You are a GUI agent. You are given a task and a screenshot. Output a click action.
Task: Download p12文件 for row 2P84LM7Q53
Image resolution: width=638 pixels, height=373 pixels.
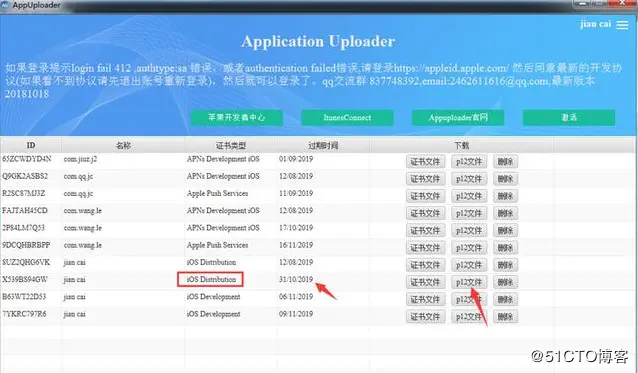pyautogui.click(x=469, y=230)
